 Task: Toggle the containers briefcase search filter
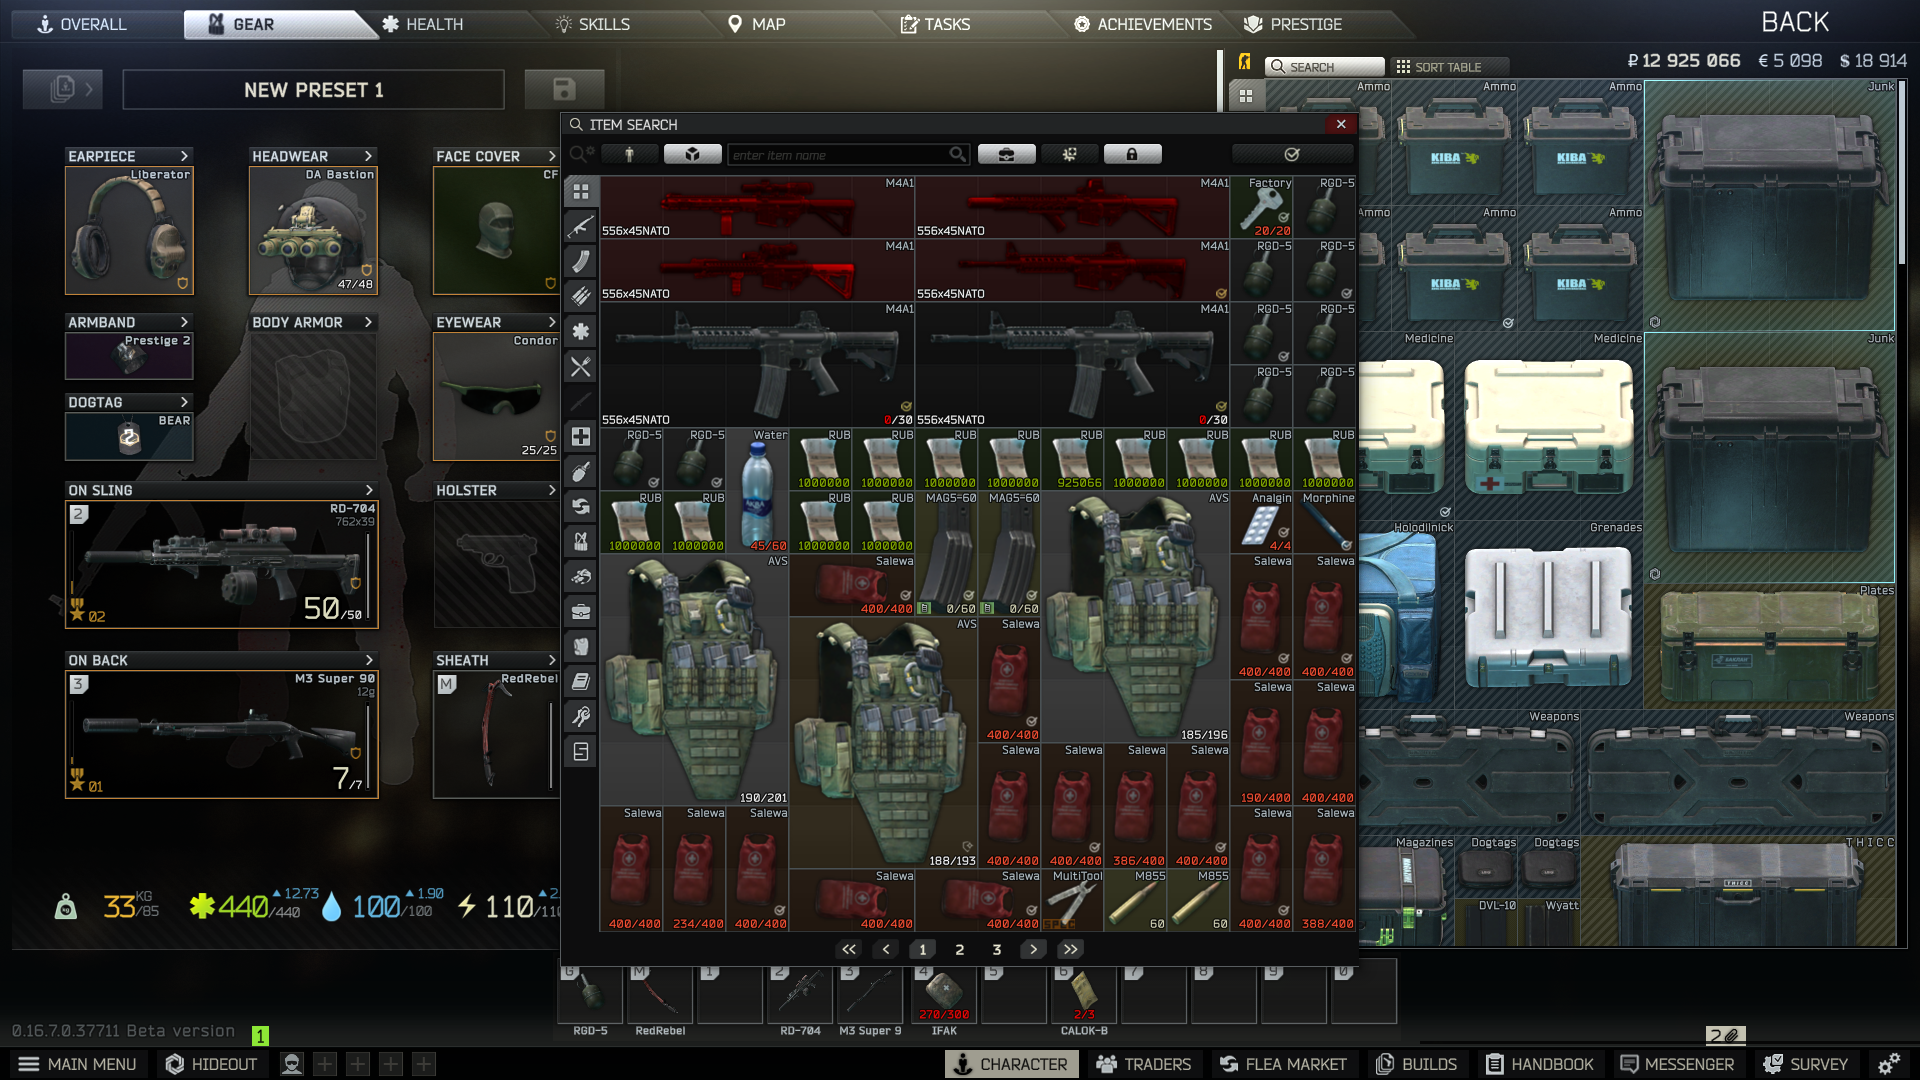click(1006, 154)
